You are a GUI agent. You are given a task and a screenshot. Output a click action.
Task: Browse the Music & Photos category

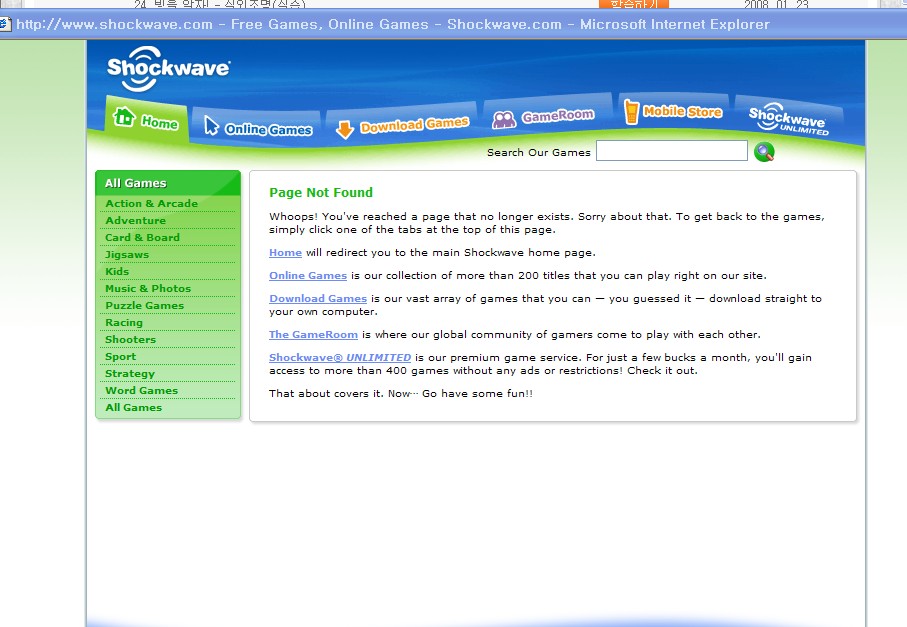148,288
